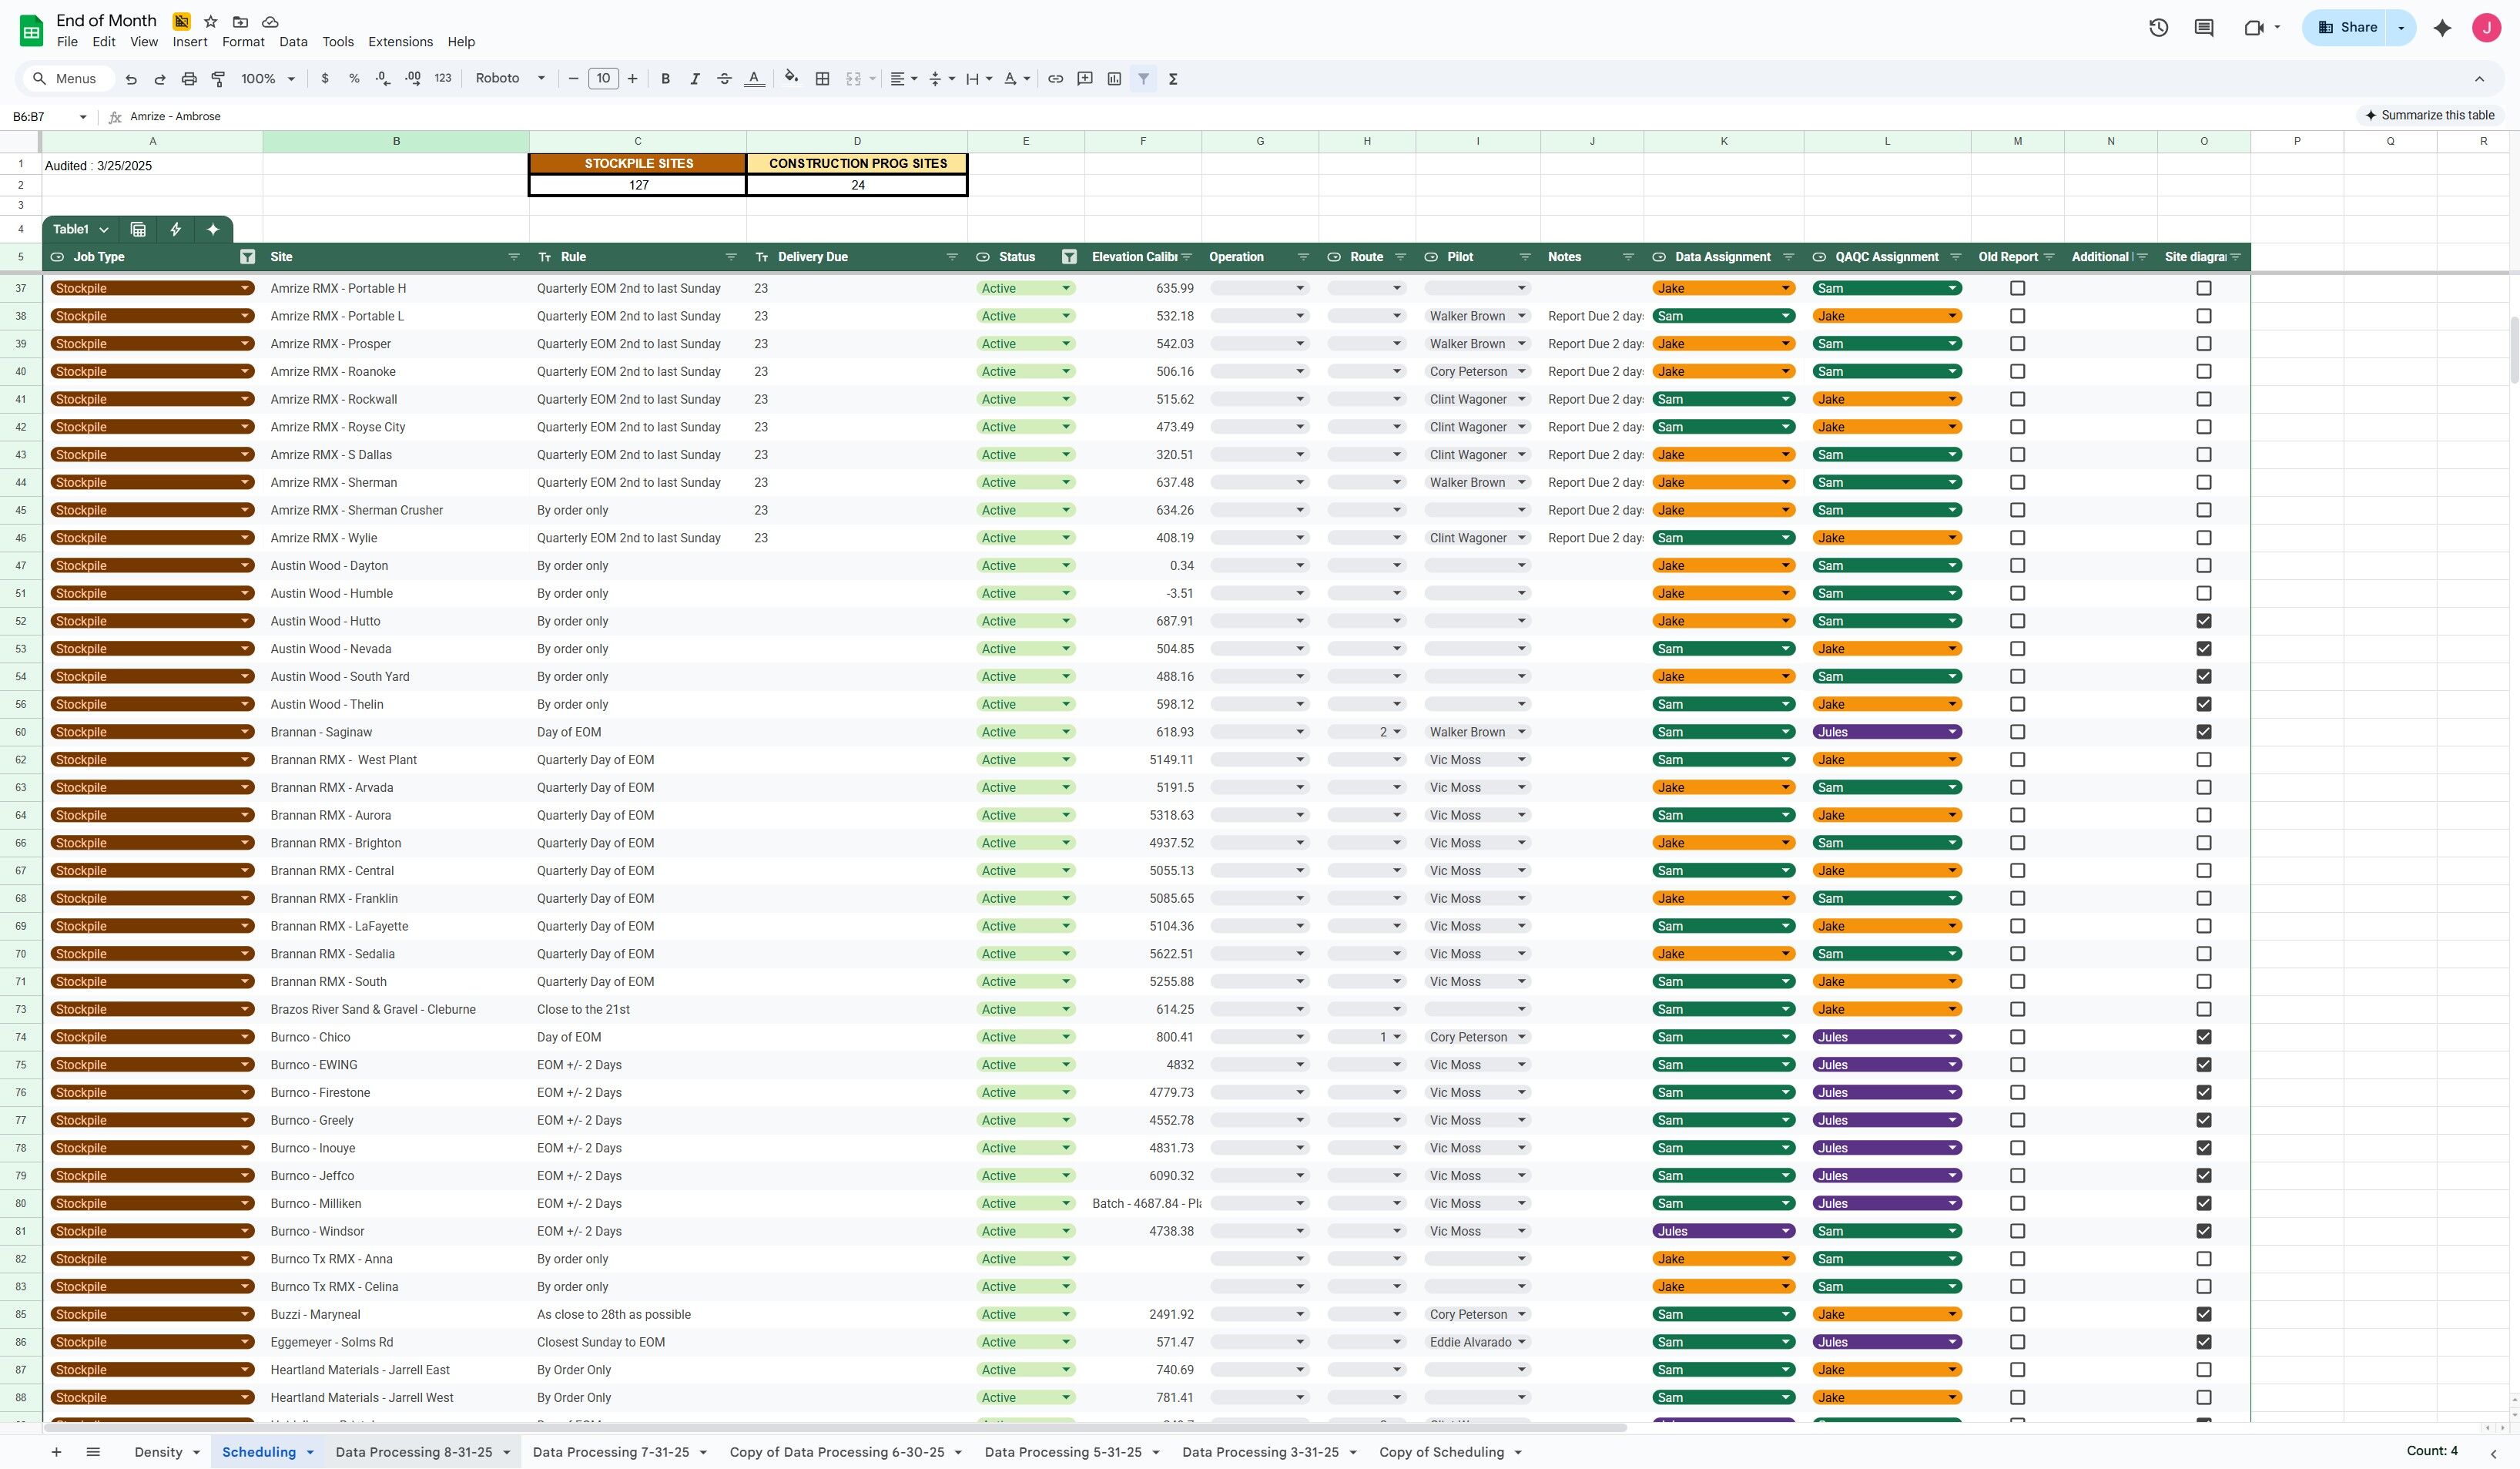Check Site diagram box for Amrize RMX - Portable H
The image size is (2520, 1469).
(x=2203, y=288)
